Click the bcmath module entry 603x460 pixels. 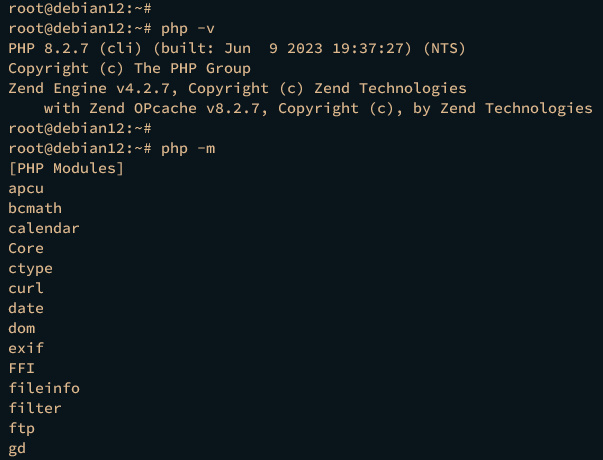pos(35,208)
